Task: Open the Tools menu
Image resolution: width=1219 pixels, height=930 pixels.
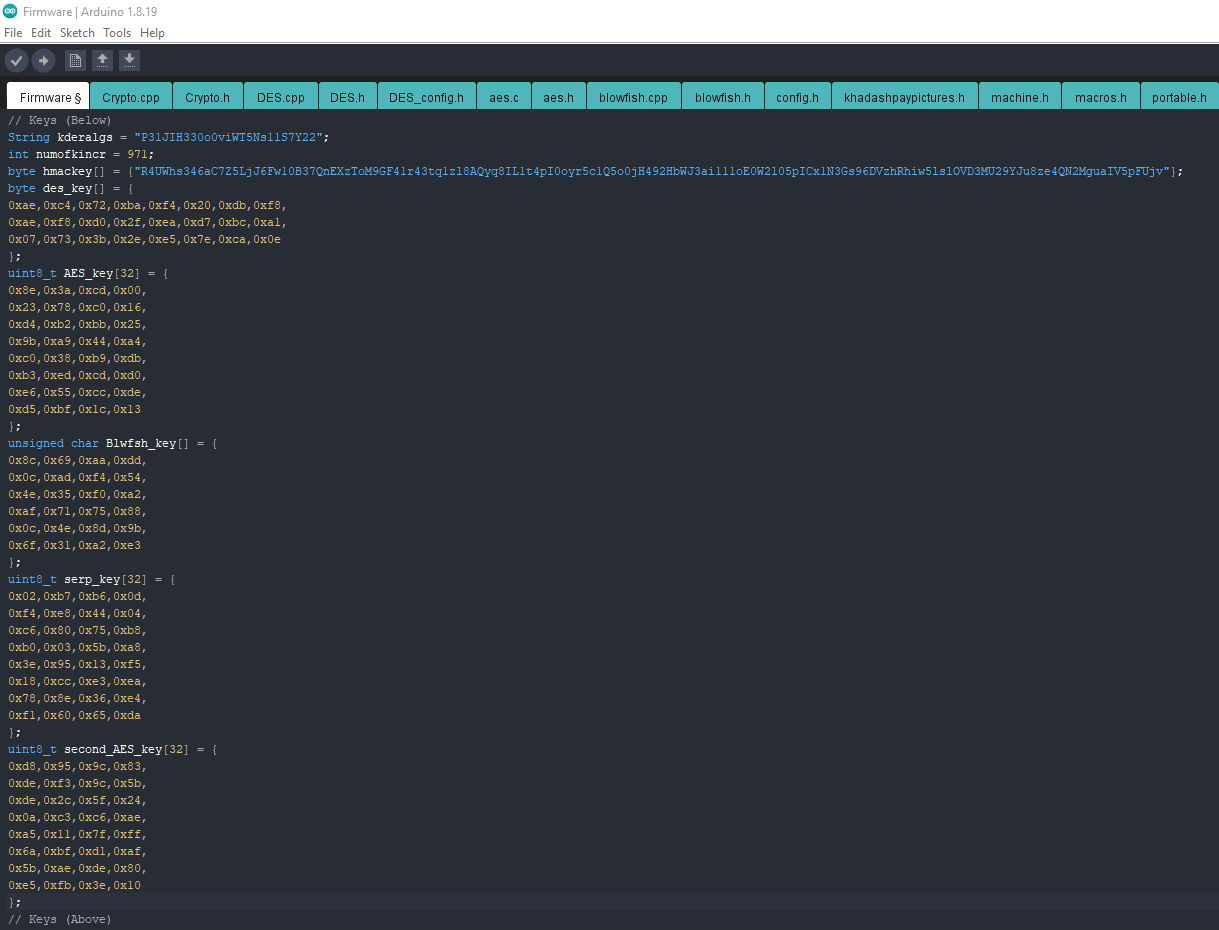Action: 117,33
